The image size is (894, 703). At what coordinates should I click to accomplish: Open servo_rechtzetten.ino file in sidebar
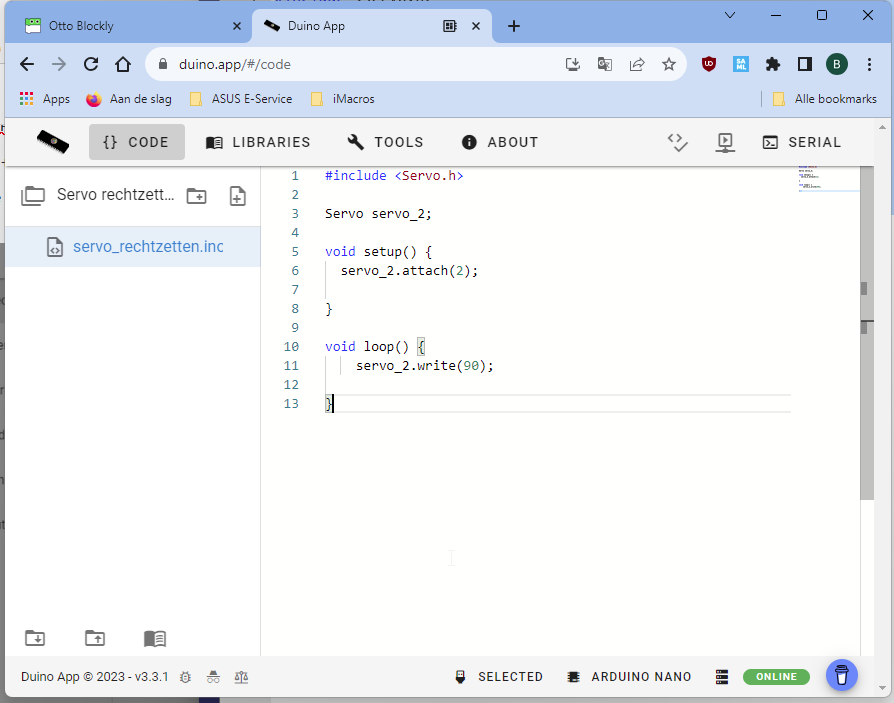[147, 247]
